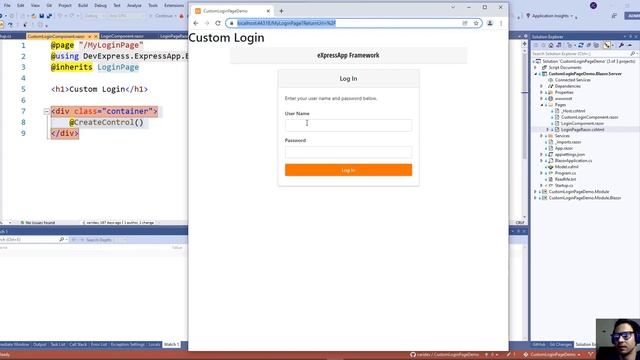Switch to the Git Changes tab
The image size is (640, 360).
click(560, 345)
